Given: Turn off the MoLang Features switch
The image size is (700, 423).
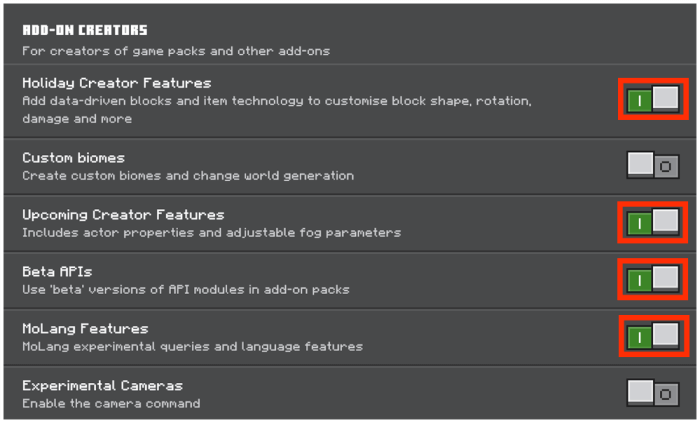Looking at the screenshot, I should [653, 336].
